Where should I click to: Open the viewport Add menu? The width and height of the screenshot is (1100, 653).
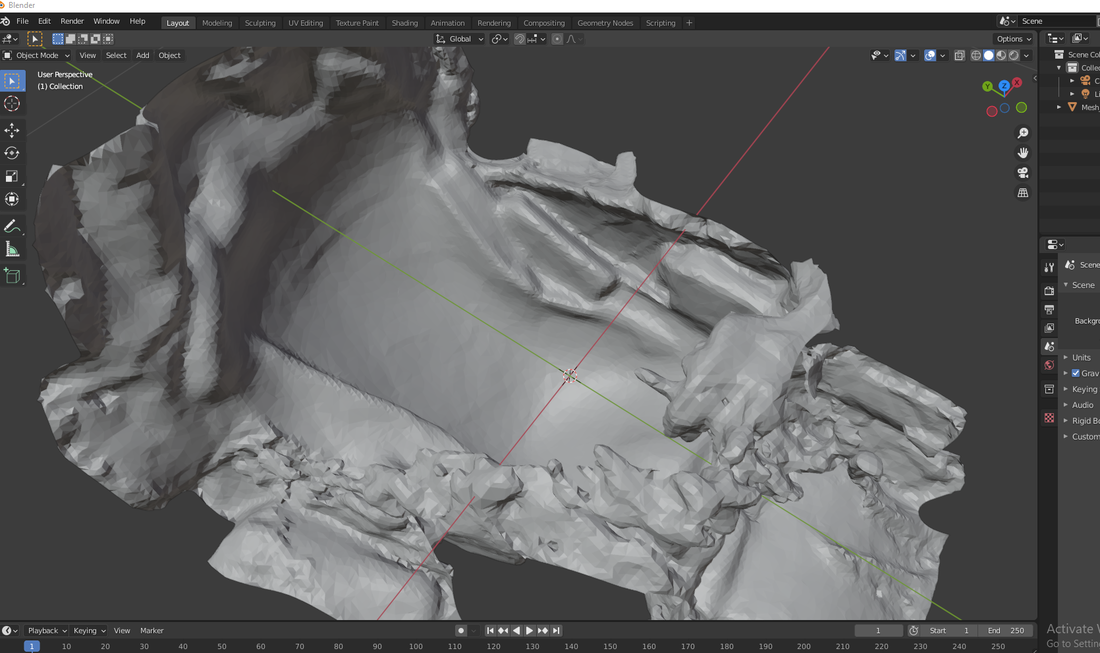click(x=142, y=55)
